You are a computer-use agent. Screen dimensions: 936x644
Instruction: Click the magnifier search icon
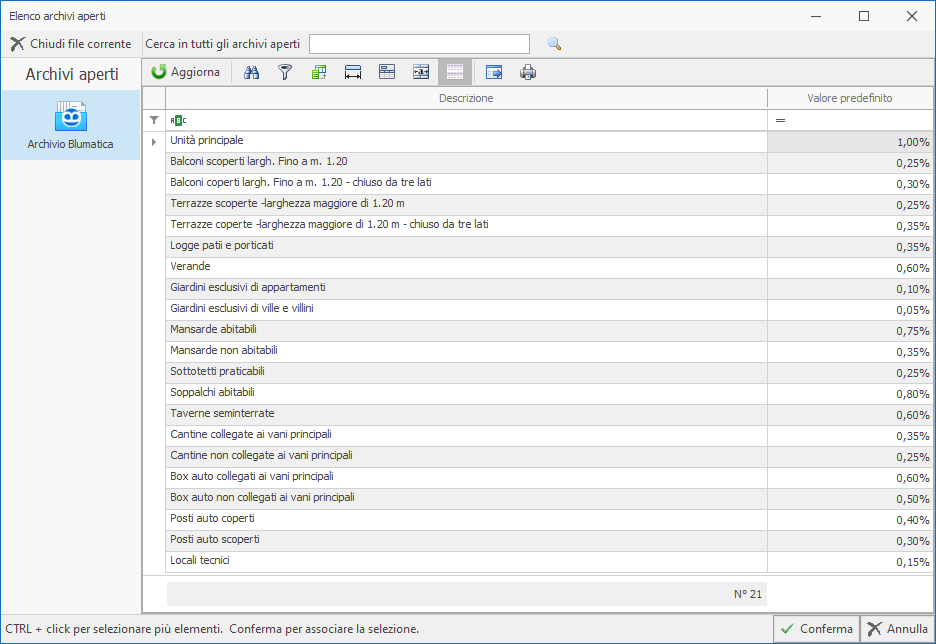555,44
